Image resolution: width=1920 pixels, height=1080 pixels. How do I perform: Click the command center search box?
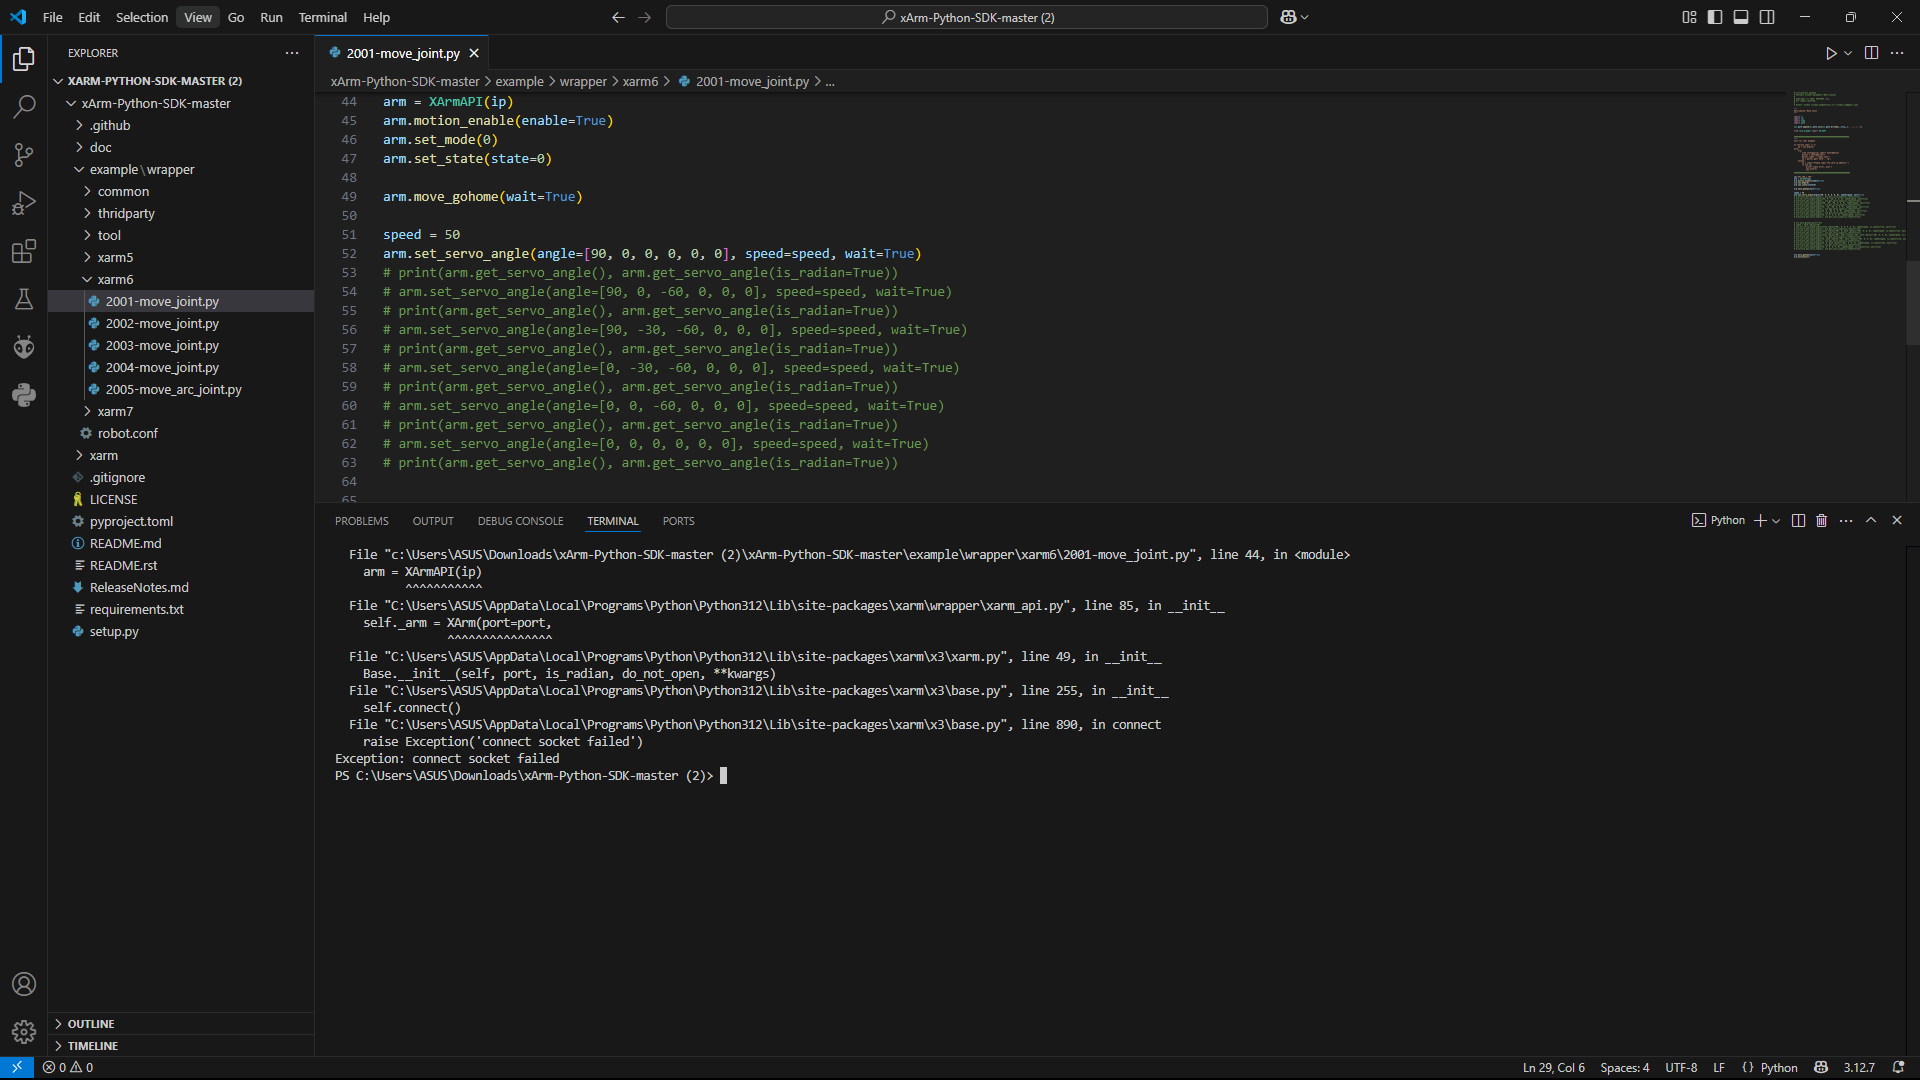point(967,17)
